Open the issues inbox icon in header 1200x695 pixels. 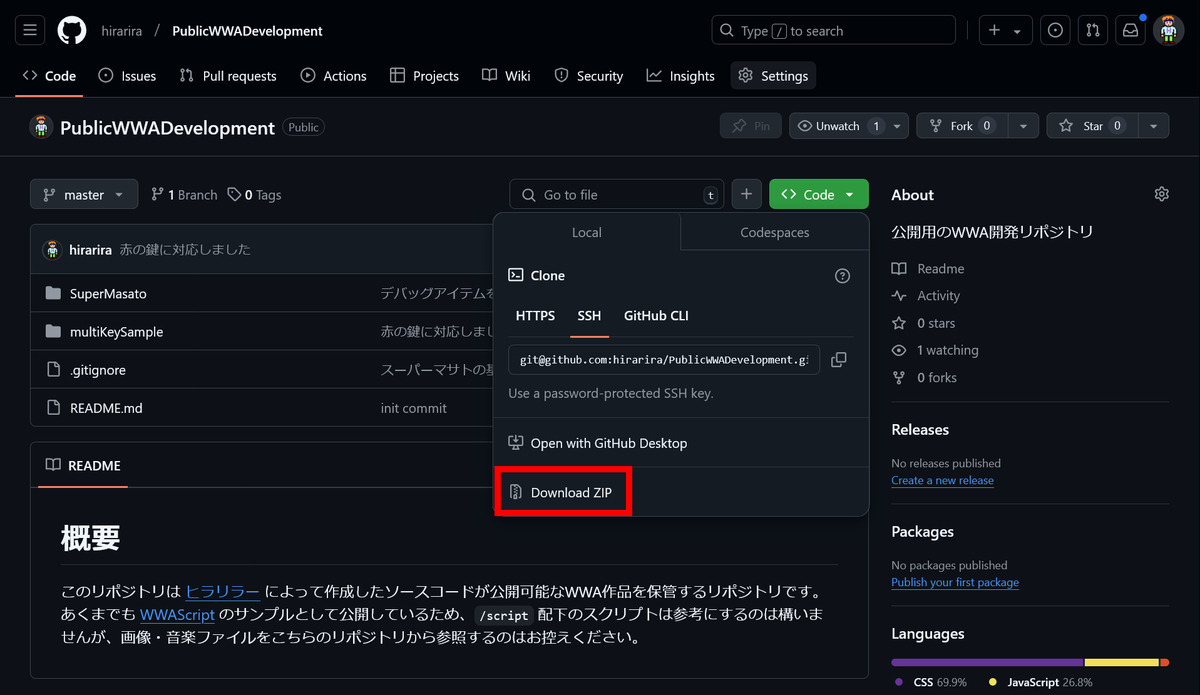pyautogui.click(x=1055, y=31)
